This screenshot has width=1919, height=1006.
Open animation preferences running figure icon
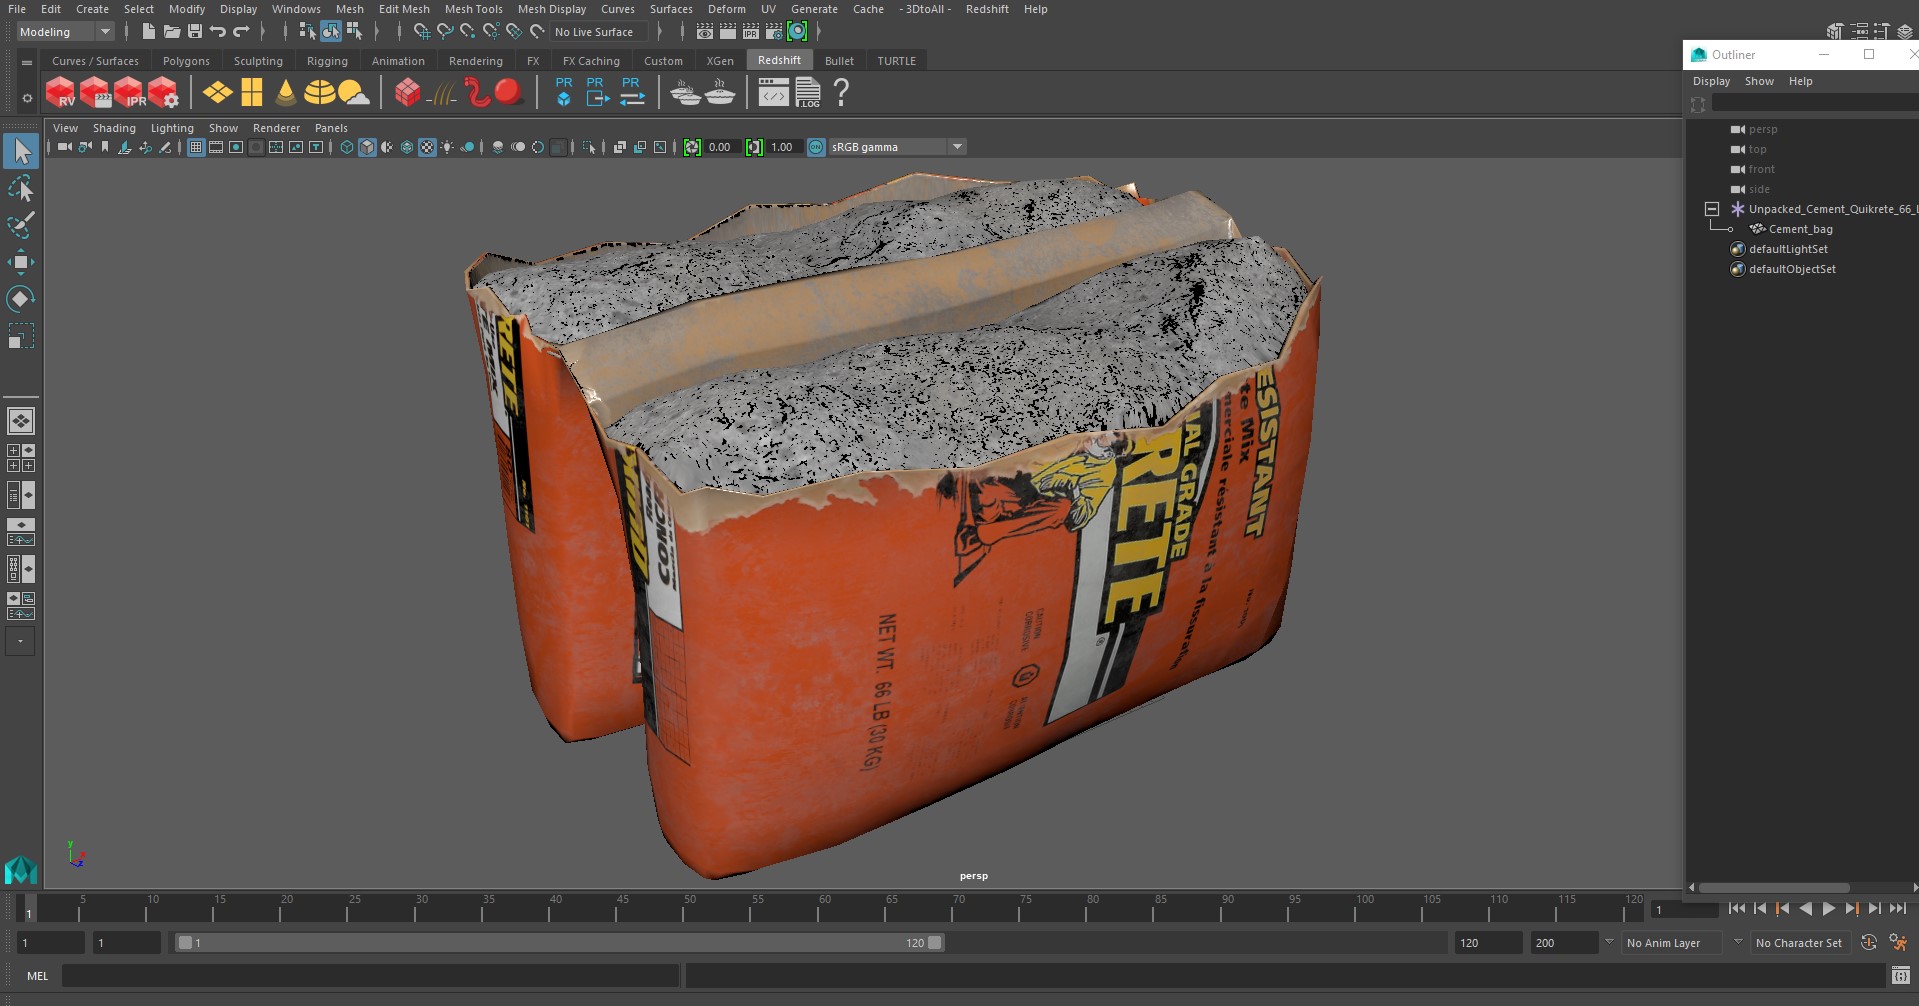pos(1898,942)
